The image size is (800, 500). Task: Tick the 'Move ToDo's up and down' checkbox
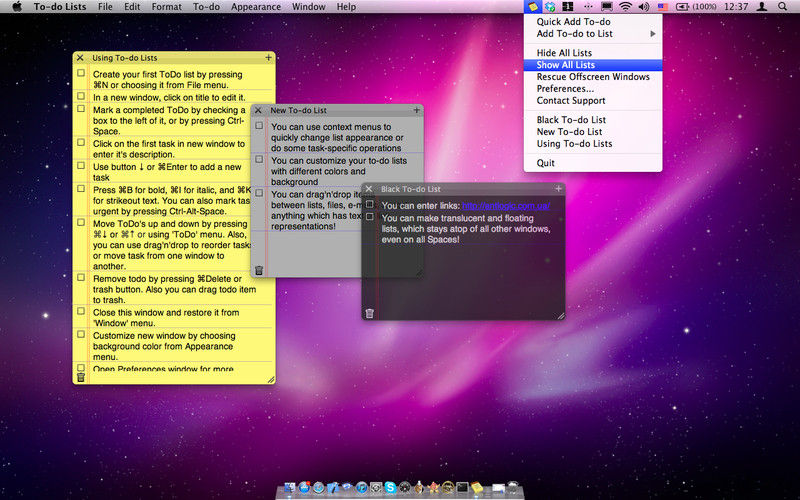pyautogui.click(x=81, y=222)
